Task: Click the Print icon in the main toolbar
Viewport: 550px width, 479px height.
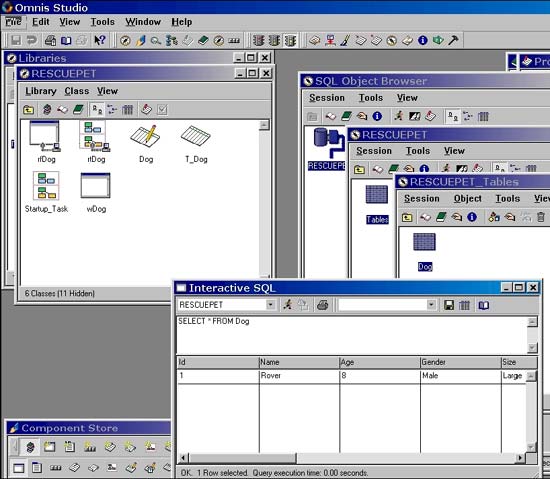Action: (50, 40)
